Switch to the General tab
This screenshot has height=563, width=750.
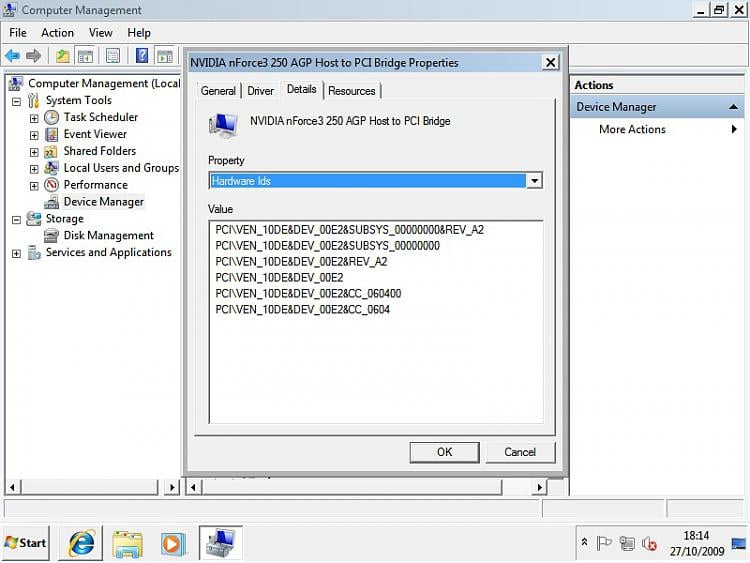coord(218,91)
